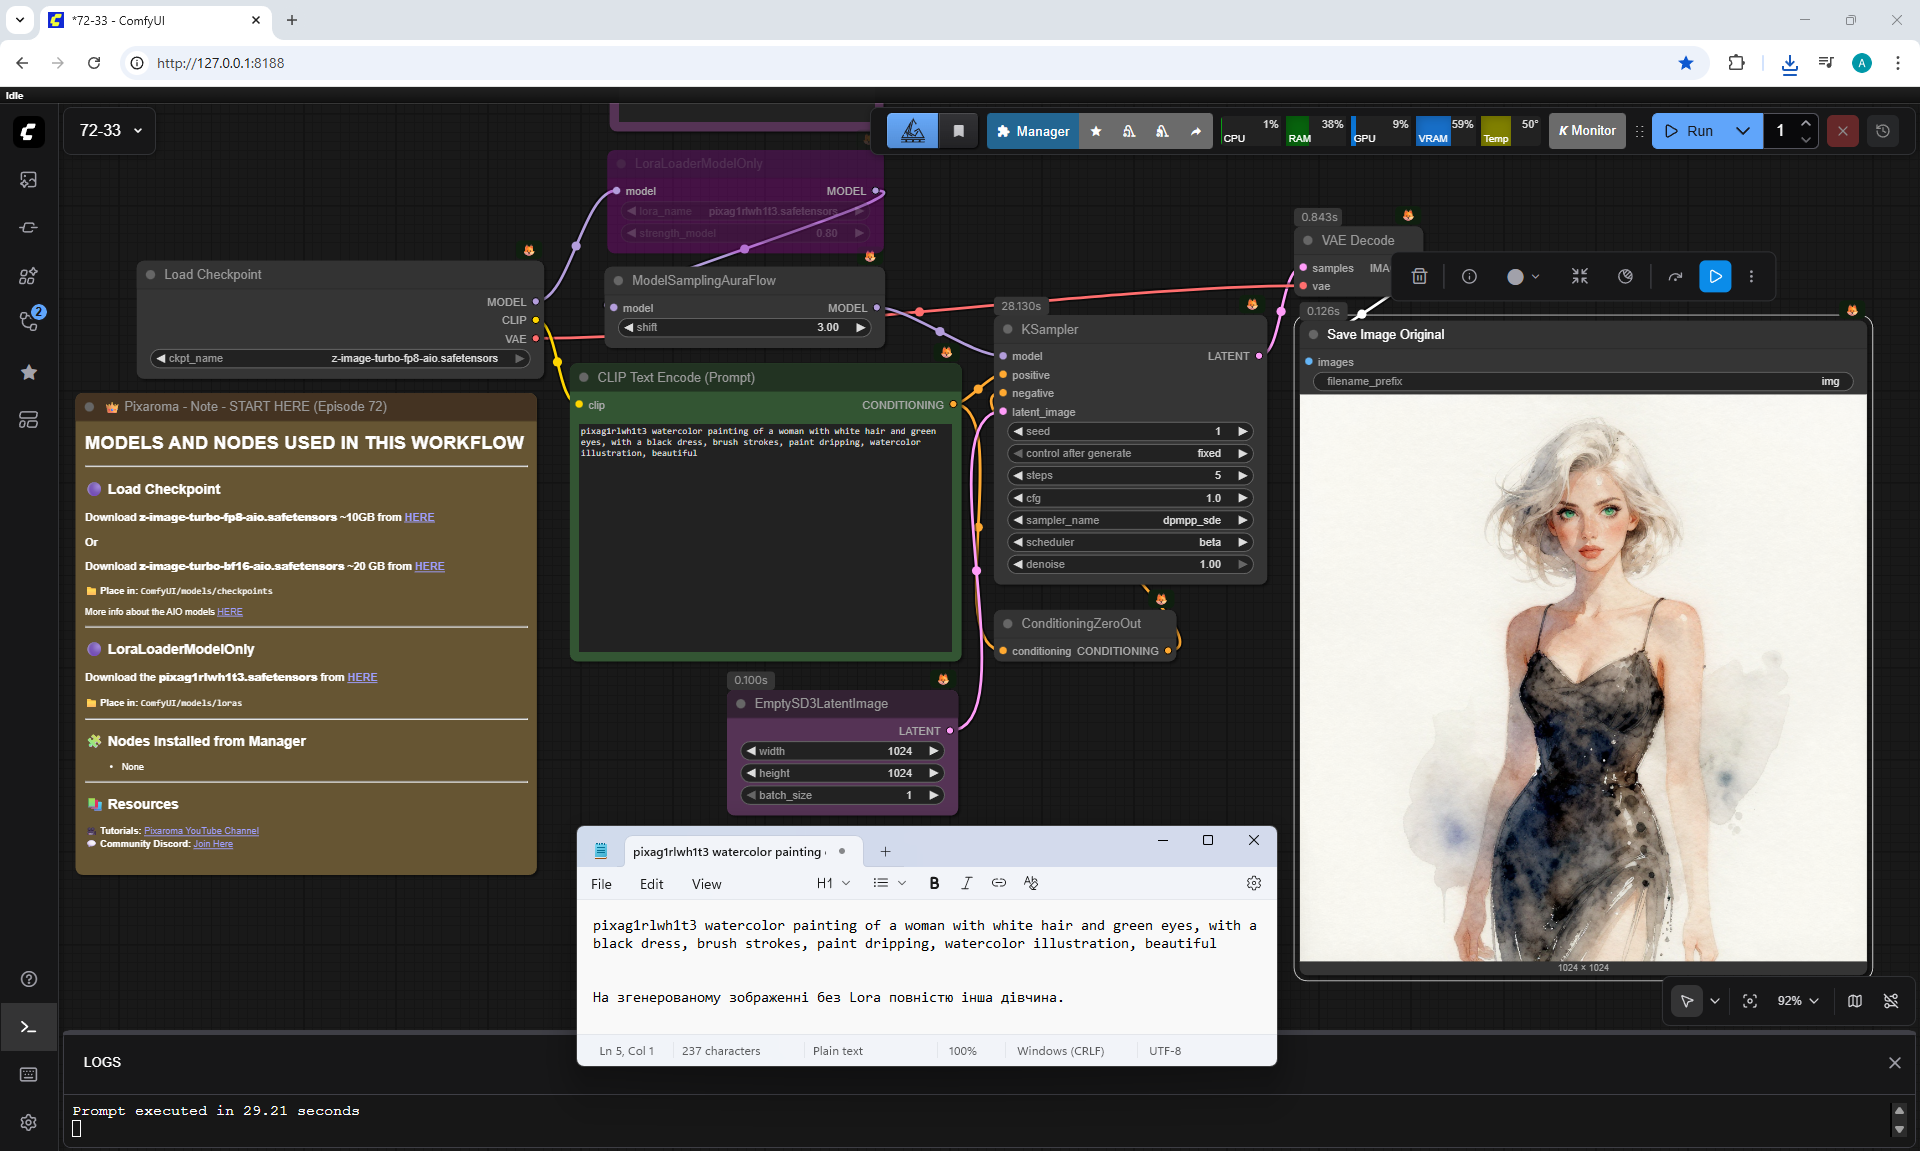Toggle the bottom console panel icon

(28, 1027)
